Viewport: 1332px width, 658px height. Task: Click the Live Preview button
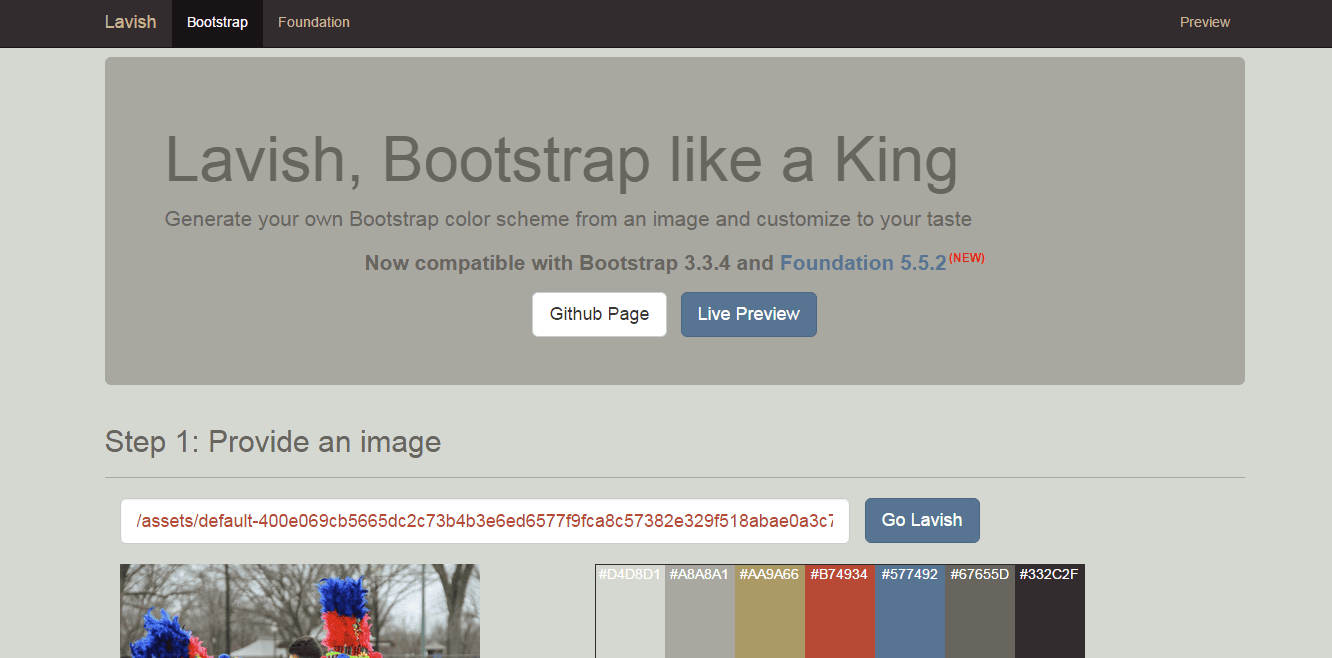pyautogui.click(x=749, y=314)
